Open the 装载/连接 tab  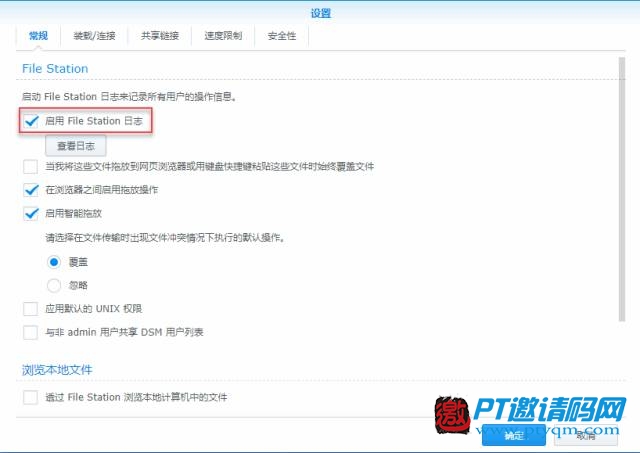click(94, 36)
